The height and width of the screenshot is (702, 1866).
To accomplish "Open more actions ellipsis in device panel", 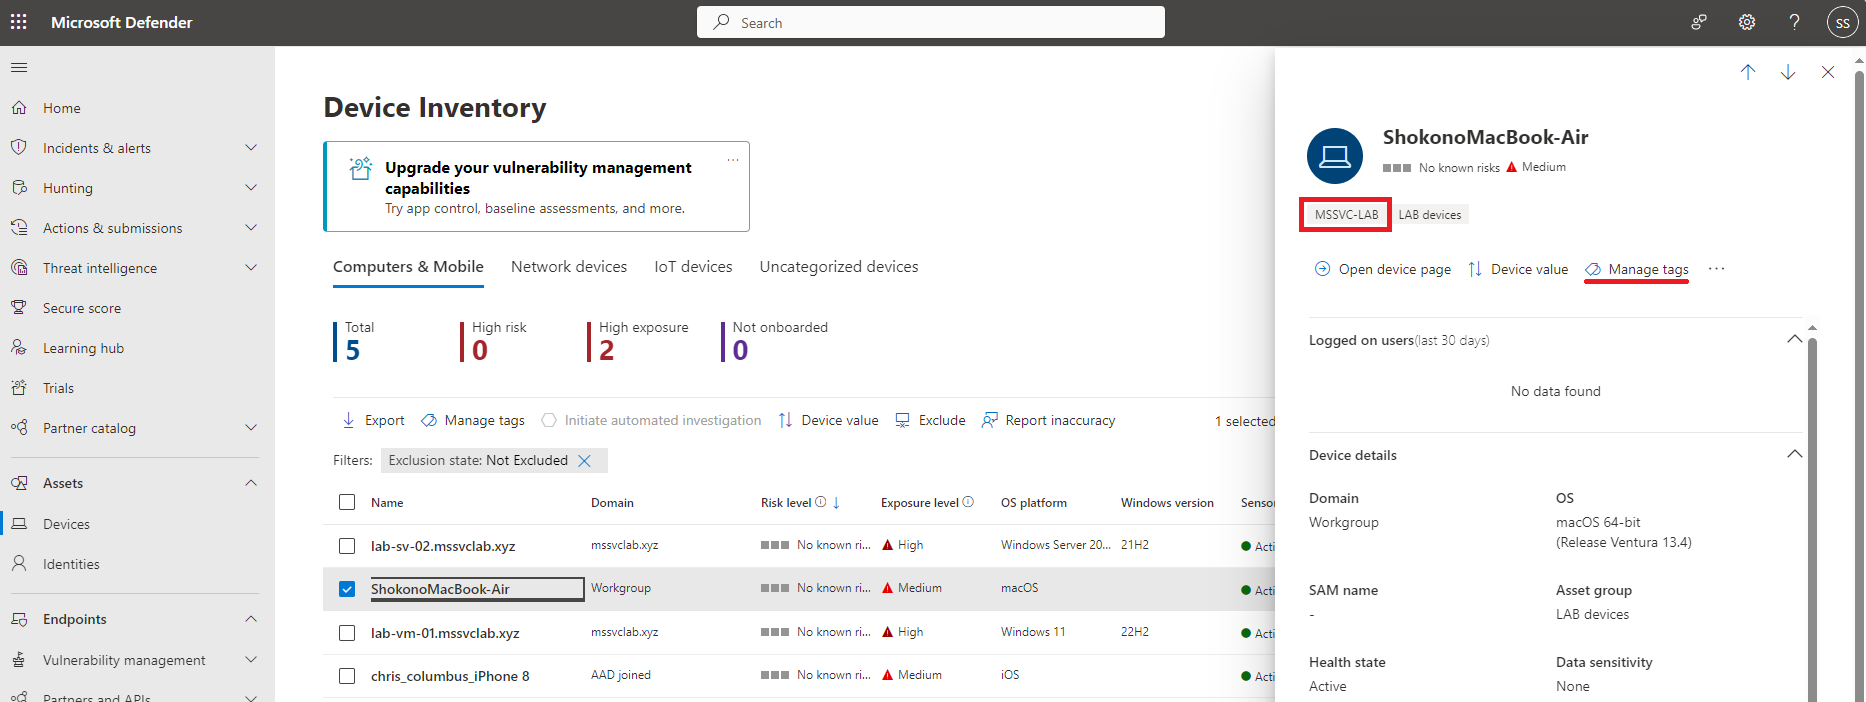I will [1717, 269].
